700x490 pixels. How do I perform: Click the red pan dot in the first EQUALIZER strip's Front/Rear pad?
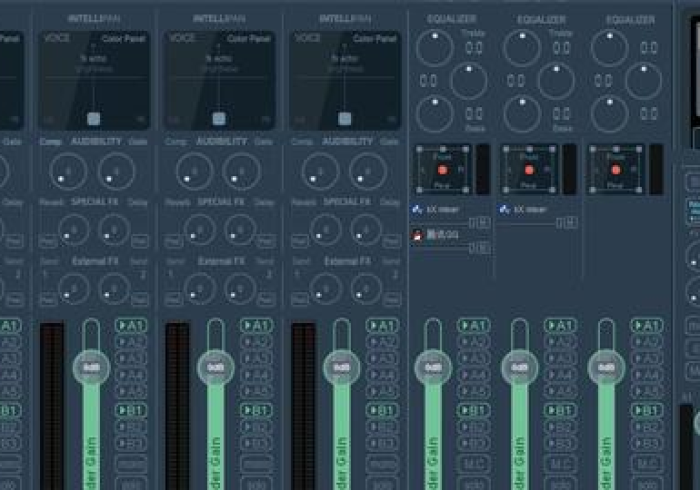click(442, 170)
